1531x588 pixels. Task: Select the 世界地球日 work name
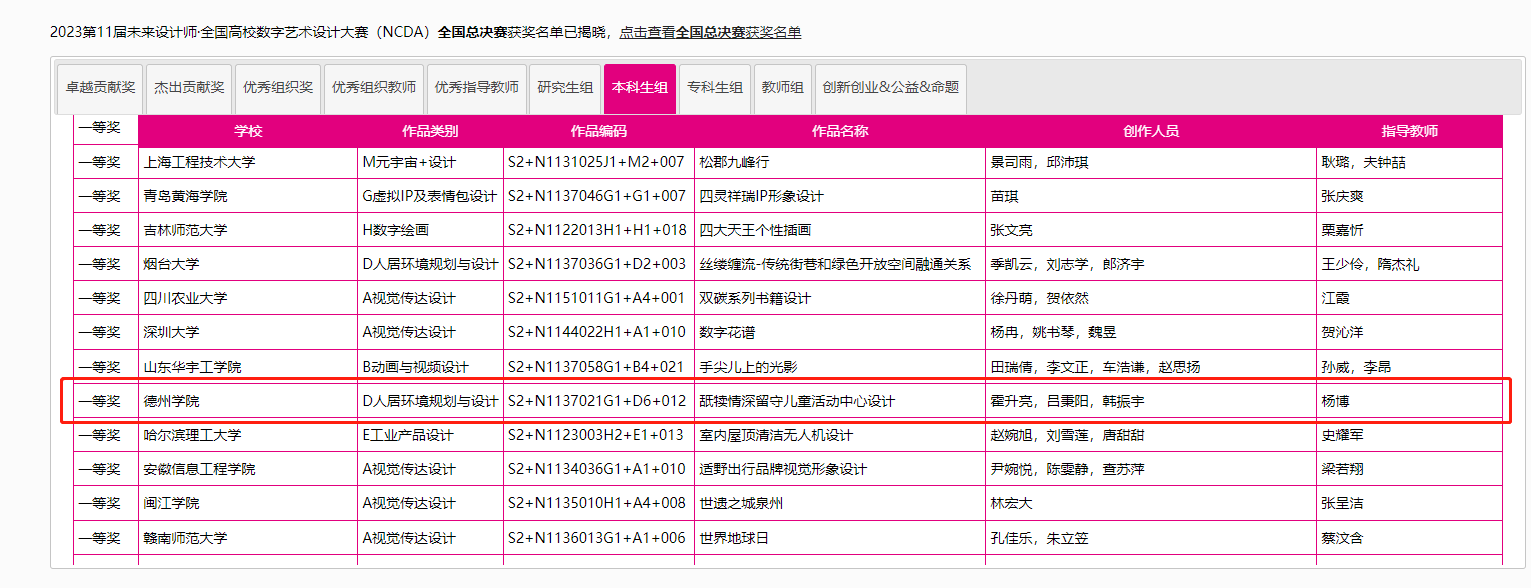click(734, 538)
